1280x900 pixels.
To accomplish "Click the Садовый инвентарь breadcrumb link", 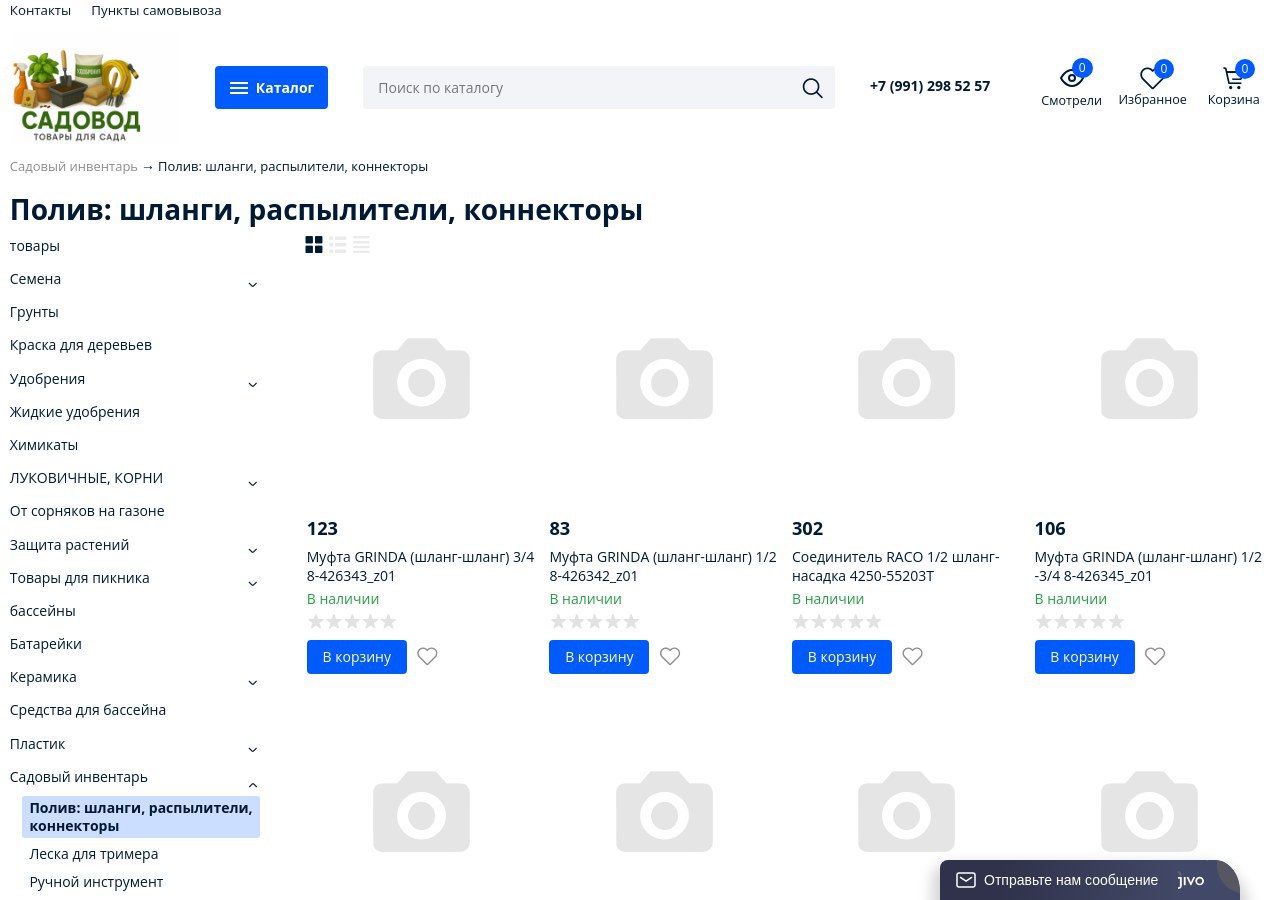I will pos(74,166).
